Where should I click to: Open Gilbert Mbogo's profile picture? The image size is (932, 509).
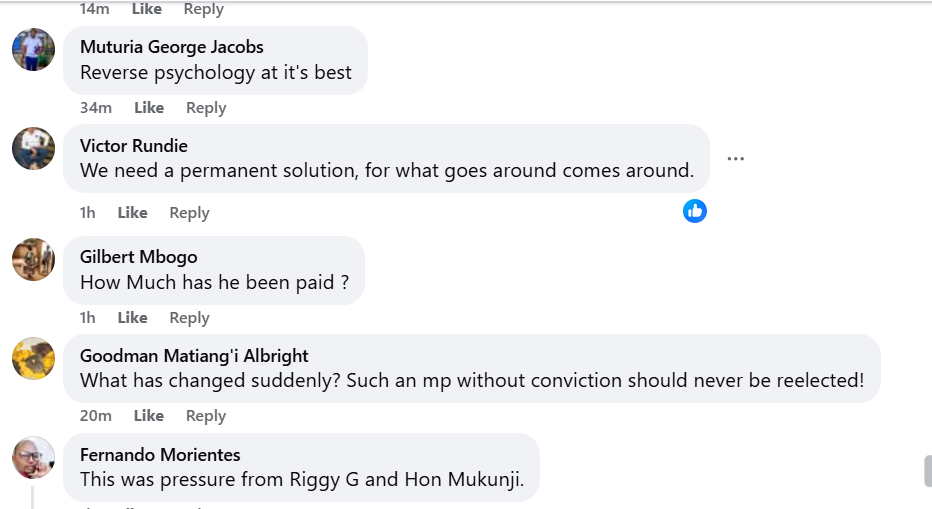coord(33,259)
